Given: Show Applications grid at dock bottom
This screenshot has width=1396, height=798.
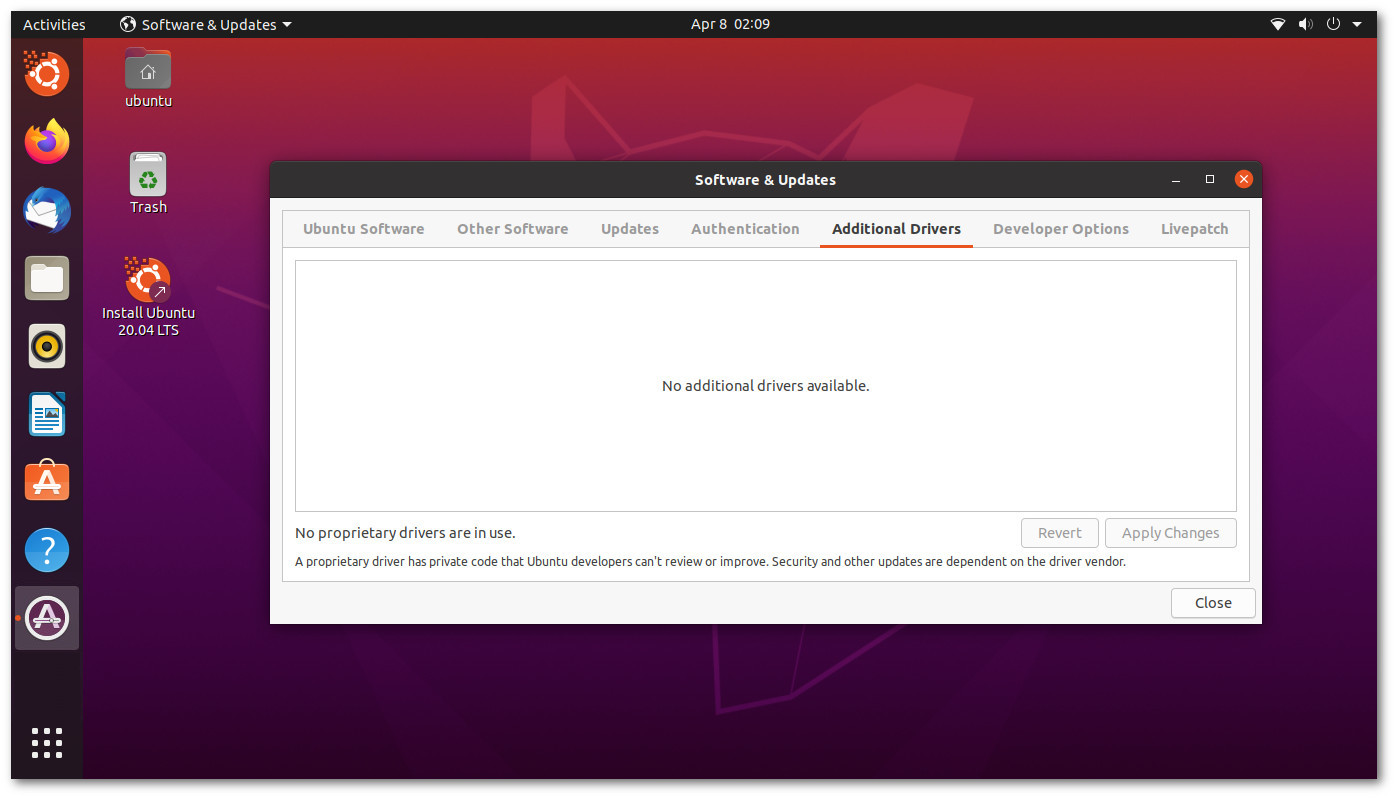Looking at the screenshot, I should [47, 743].
